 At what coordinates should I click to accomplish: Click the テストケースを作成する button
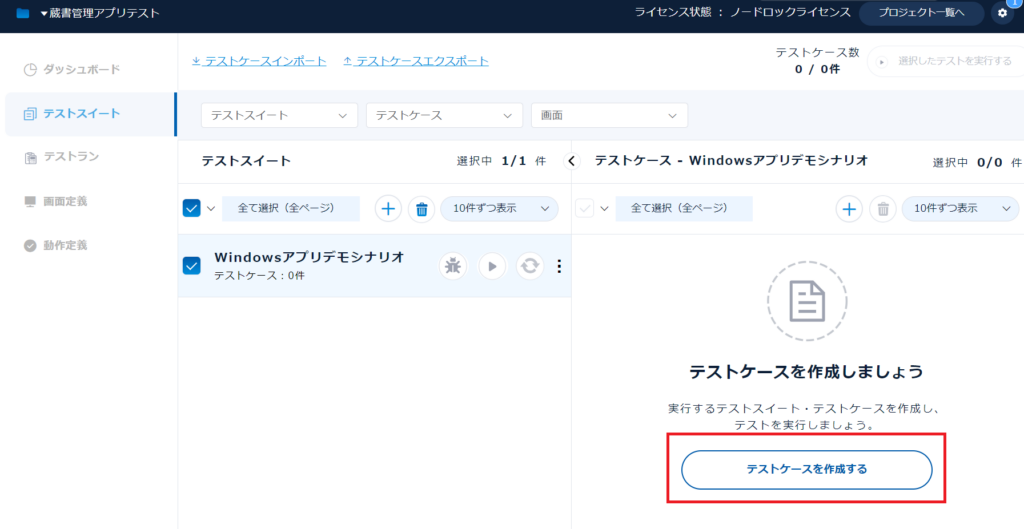click(x=806, y=469)
